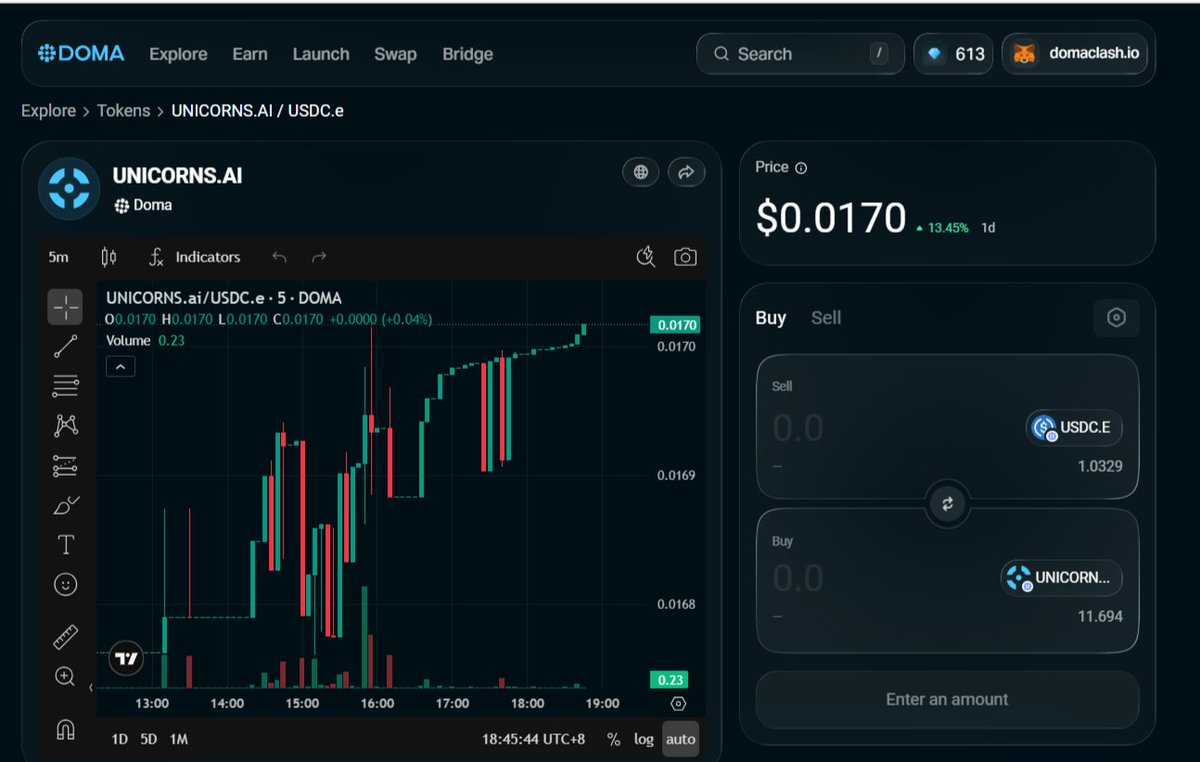Image resolution: width=1200 pixels, height=762 pixels.
Task: Collapse the chart legend with chevron
Action: pyautogui.click(x=120, y=367)
